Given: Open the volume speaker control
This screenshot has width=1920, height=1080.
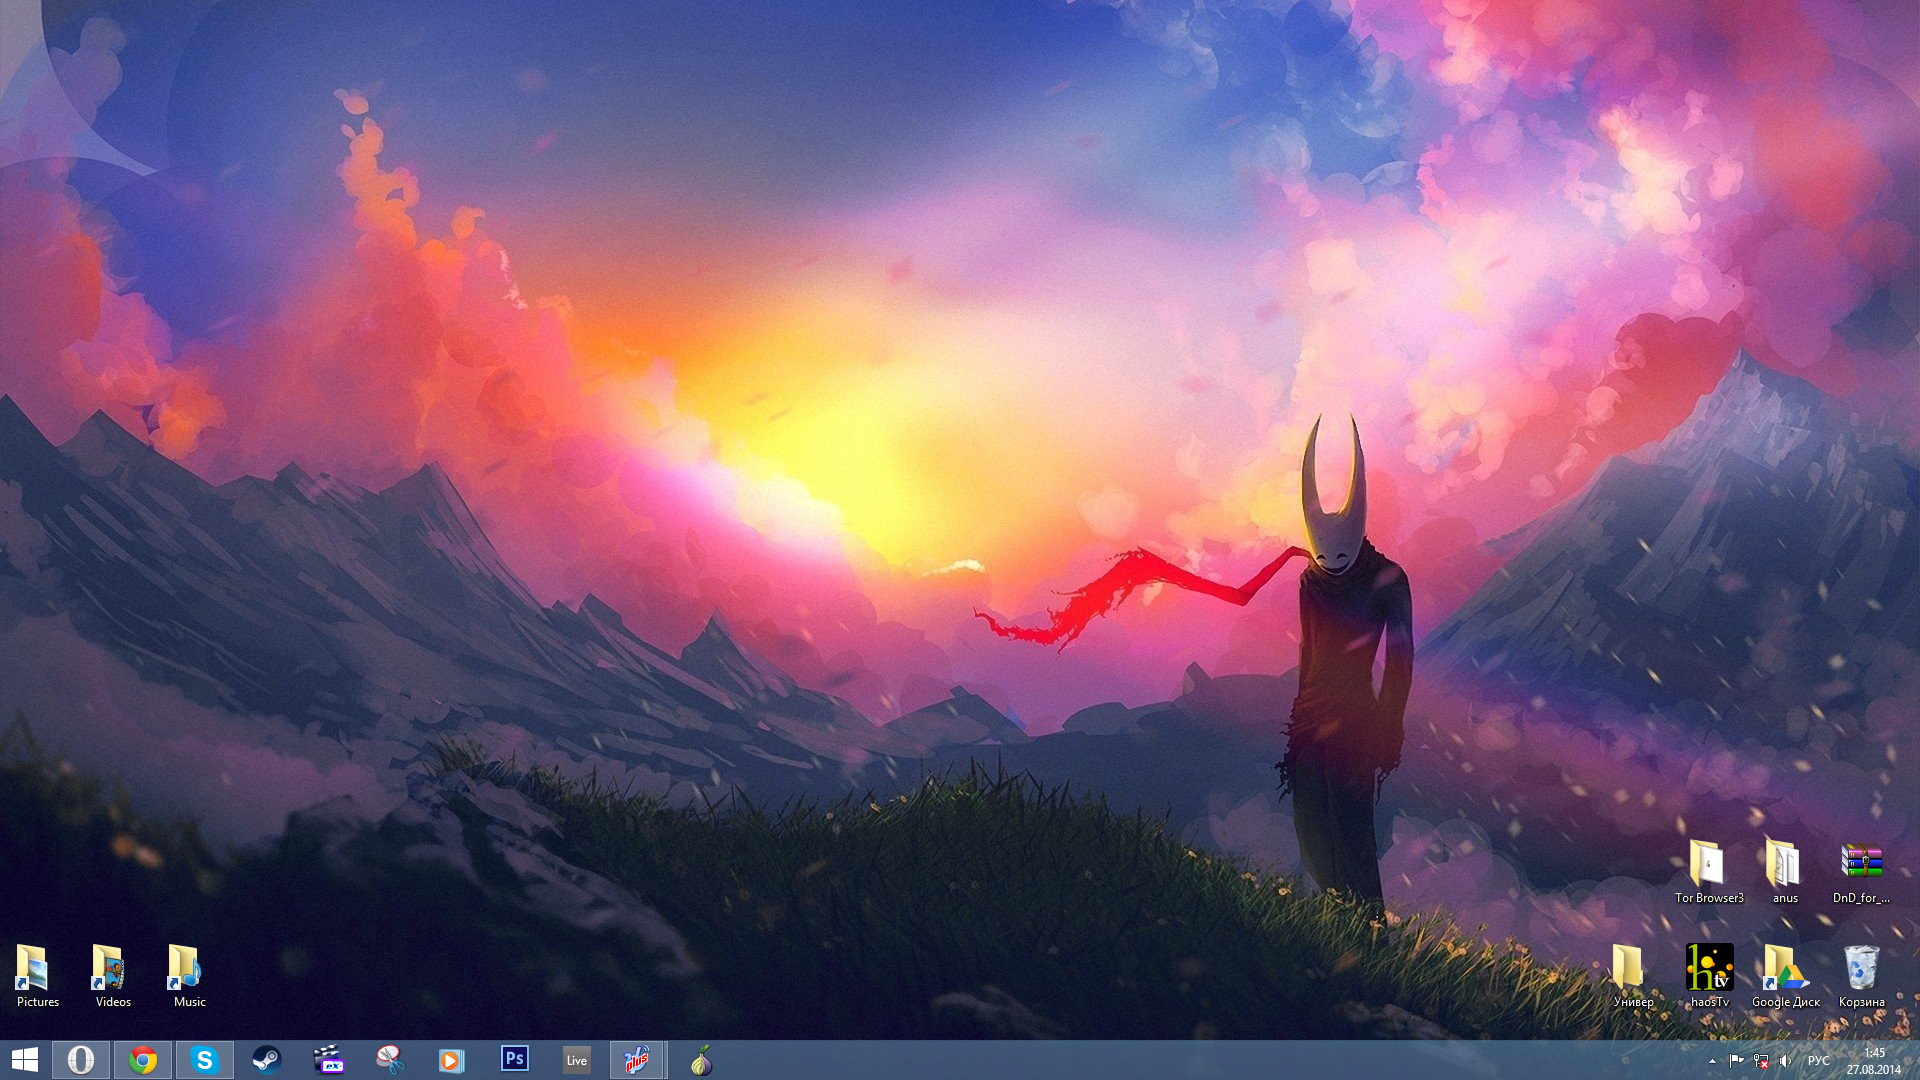Looking at the screenshot, I should [1785, 1061].
